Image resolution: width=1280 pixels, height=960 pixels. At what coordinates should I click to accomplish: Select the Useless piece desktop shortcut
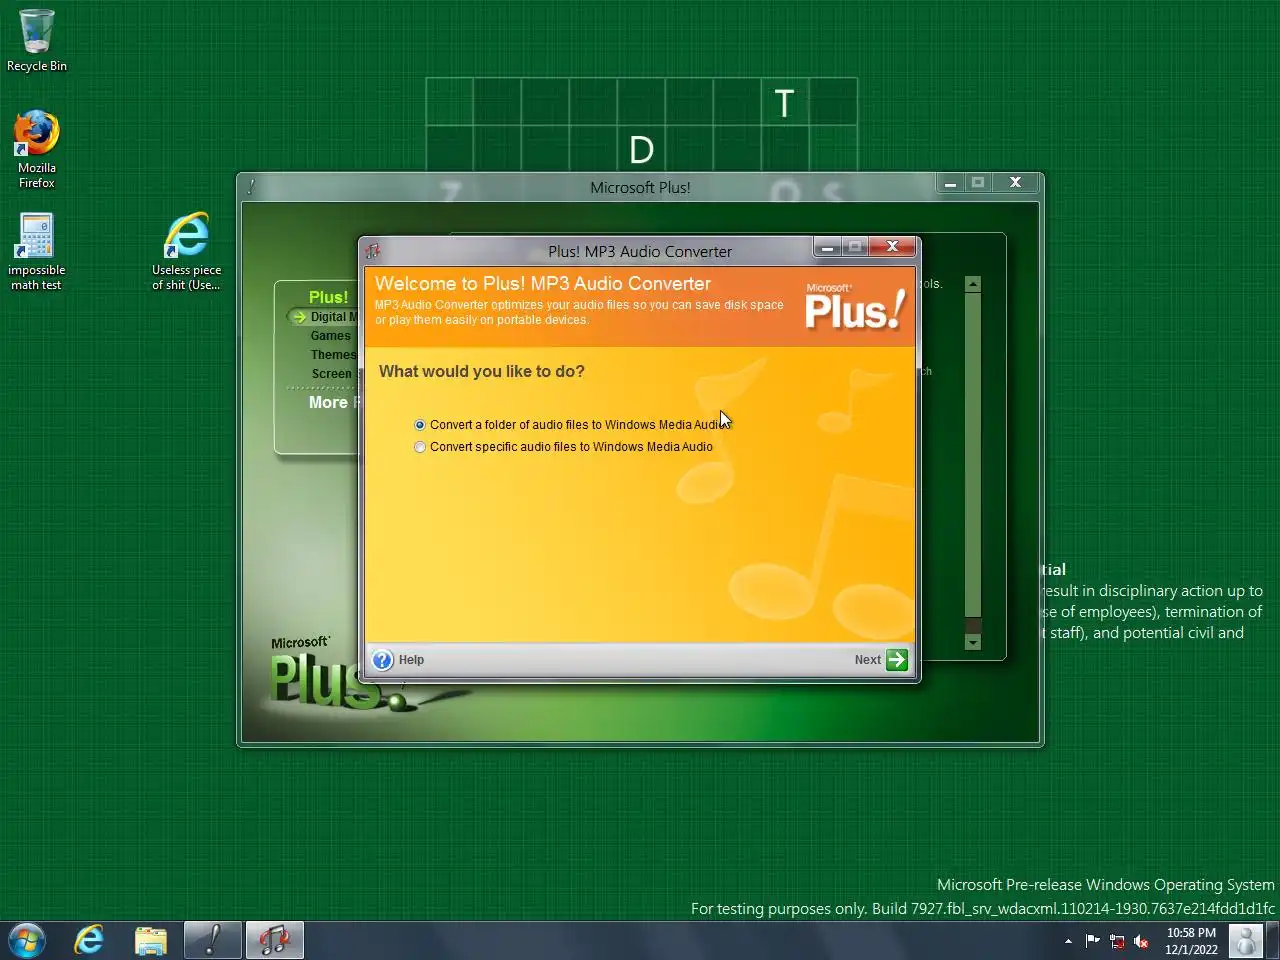pyautogui.click(x=186, y=252)
